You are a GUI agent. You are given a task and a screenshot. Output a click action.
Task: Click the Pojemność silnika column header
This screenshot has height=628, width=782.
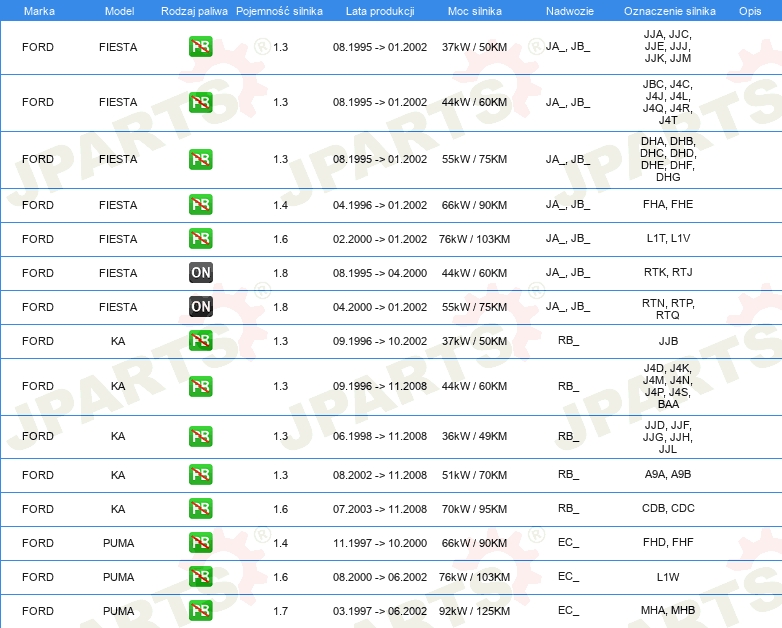(279, 11)
